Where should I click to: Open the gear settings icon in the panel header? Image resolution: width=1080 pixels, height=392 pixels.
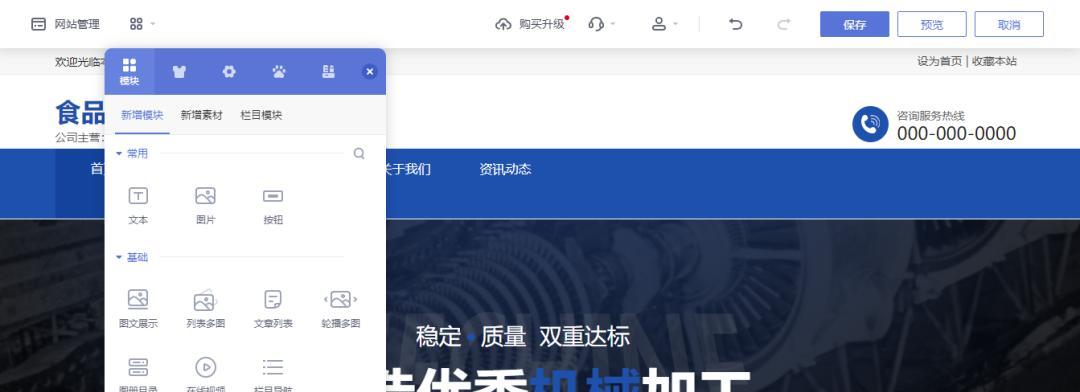point(229,72)
